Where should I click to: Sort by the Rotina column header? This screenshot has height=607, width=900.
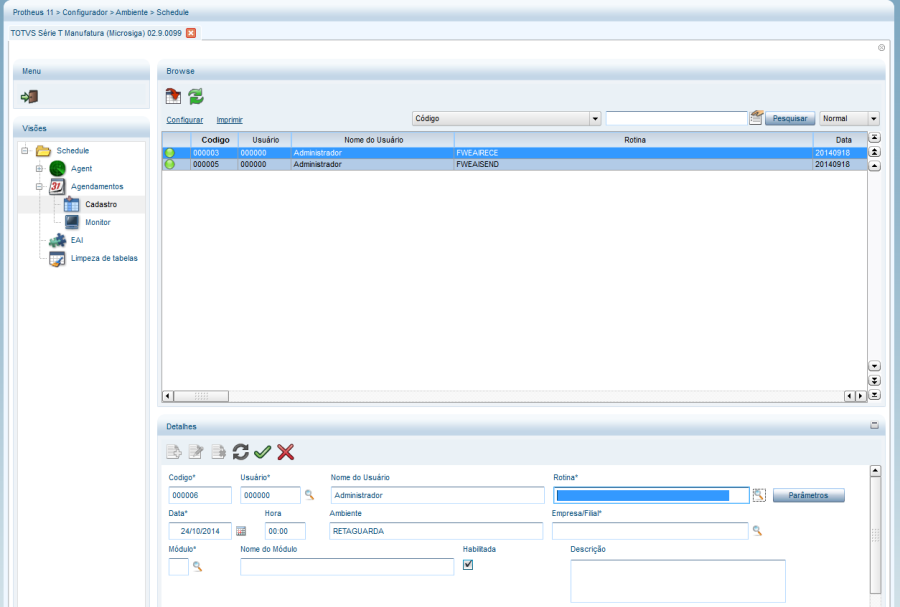click(634, 139)
